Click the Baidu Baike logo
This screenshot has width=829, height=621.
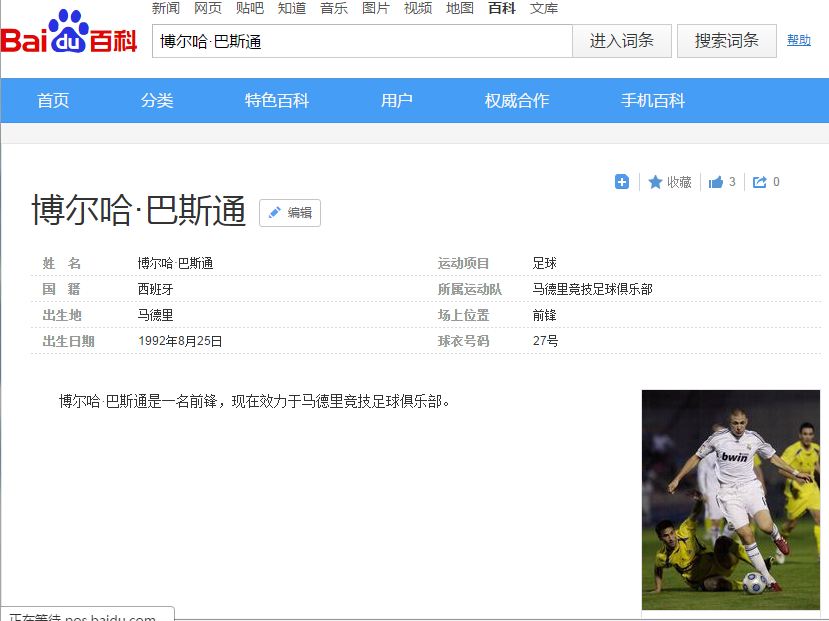tap(69, 33)
